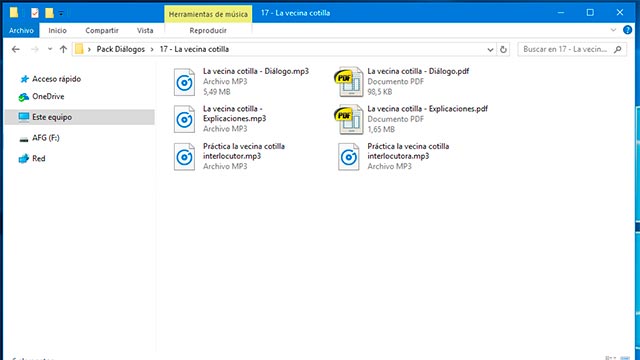Click La vecina cotilla - Diálogo.mp3 filename
Screen dimensions: 640x360
(x=256, y=71)
